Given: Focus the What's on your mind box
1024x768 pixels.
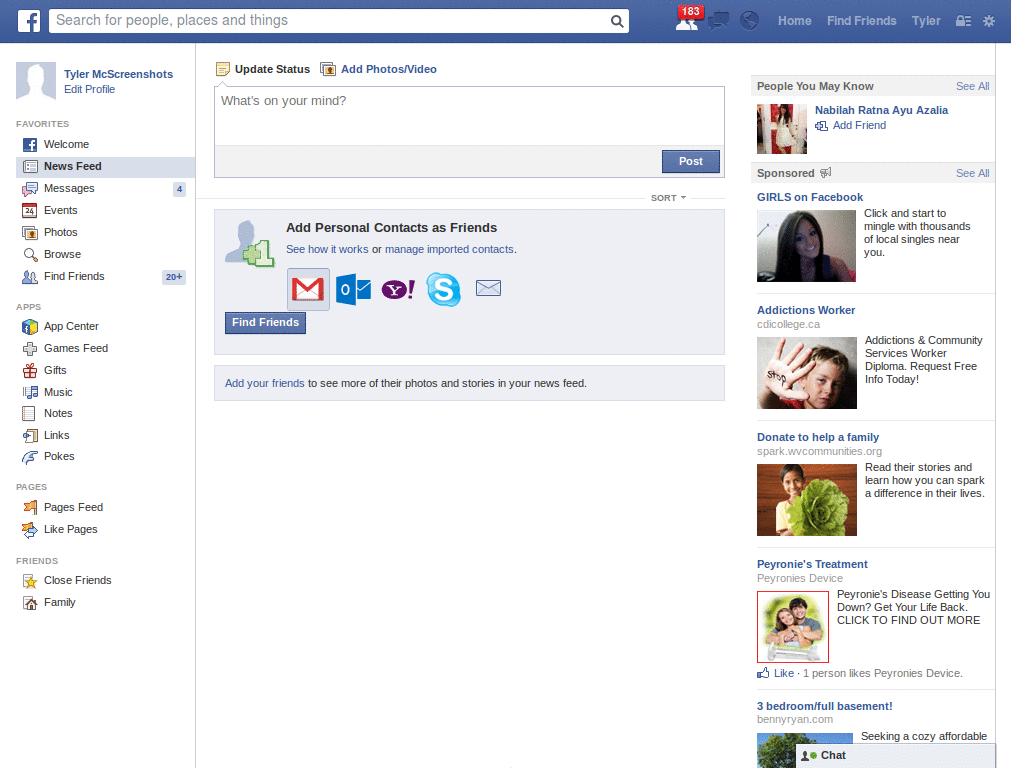Looking at the screenshot, I should pyautogui.click(x=469, y=116).
